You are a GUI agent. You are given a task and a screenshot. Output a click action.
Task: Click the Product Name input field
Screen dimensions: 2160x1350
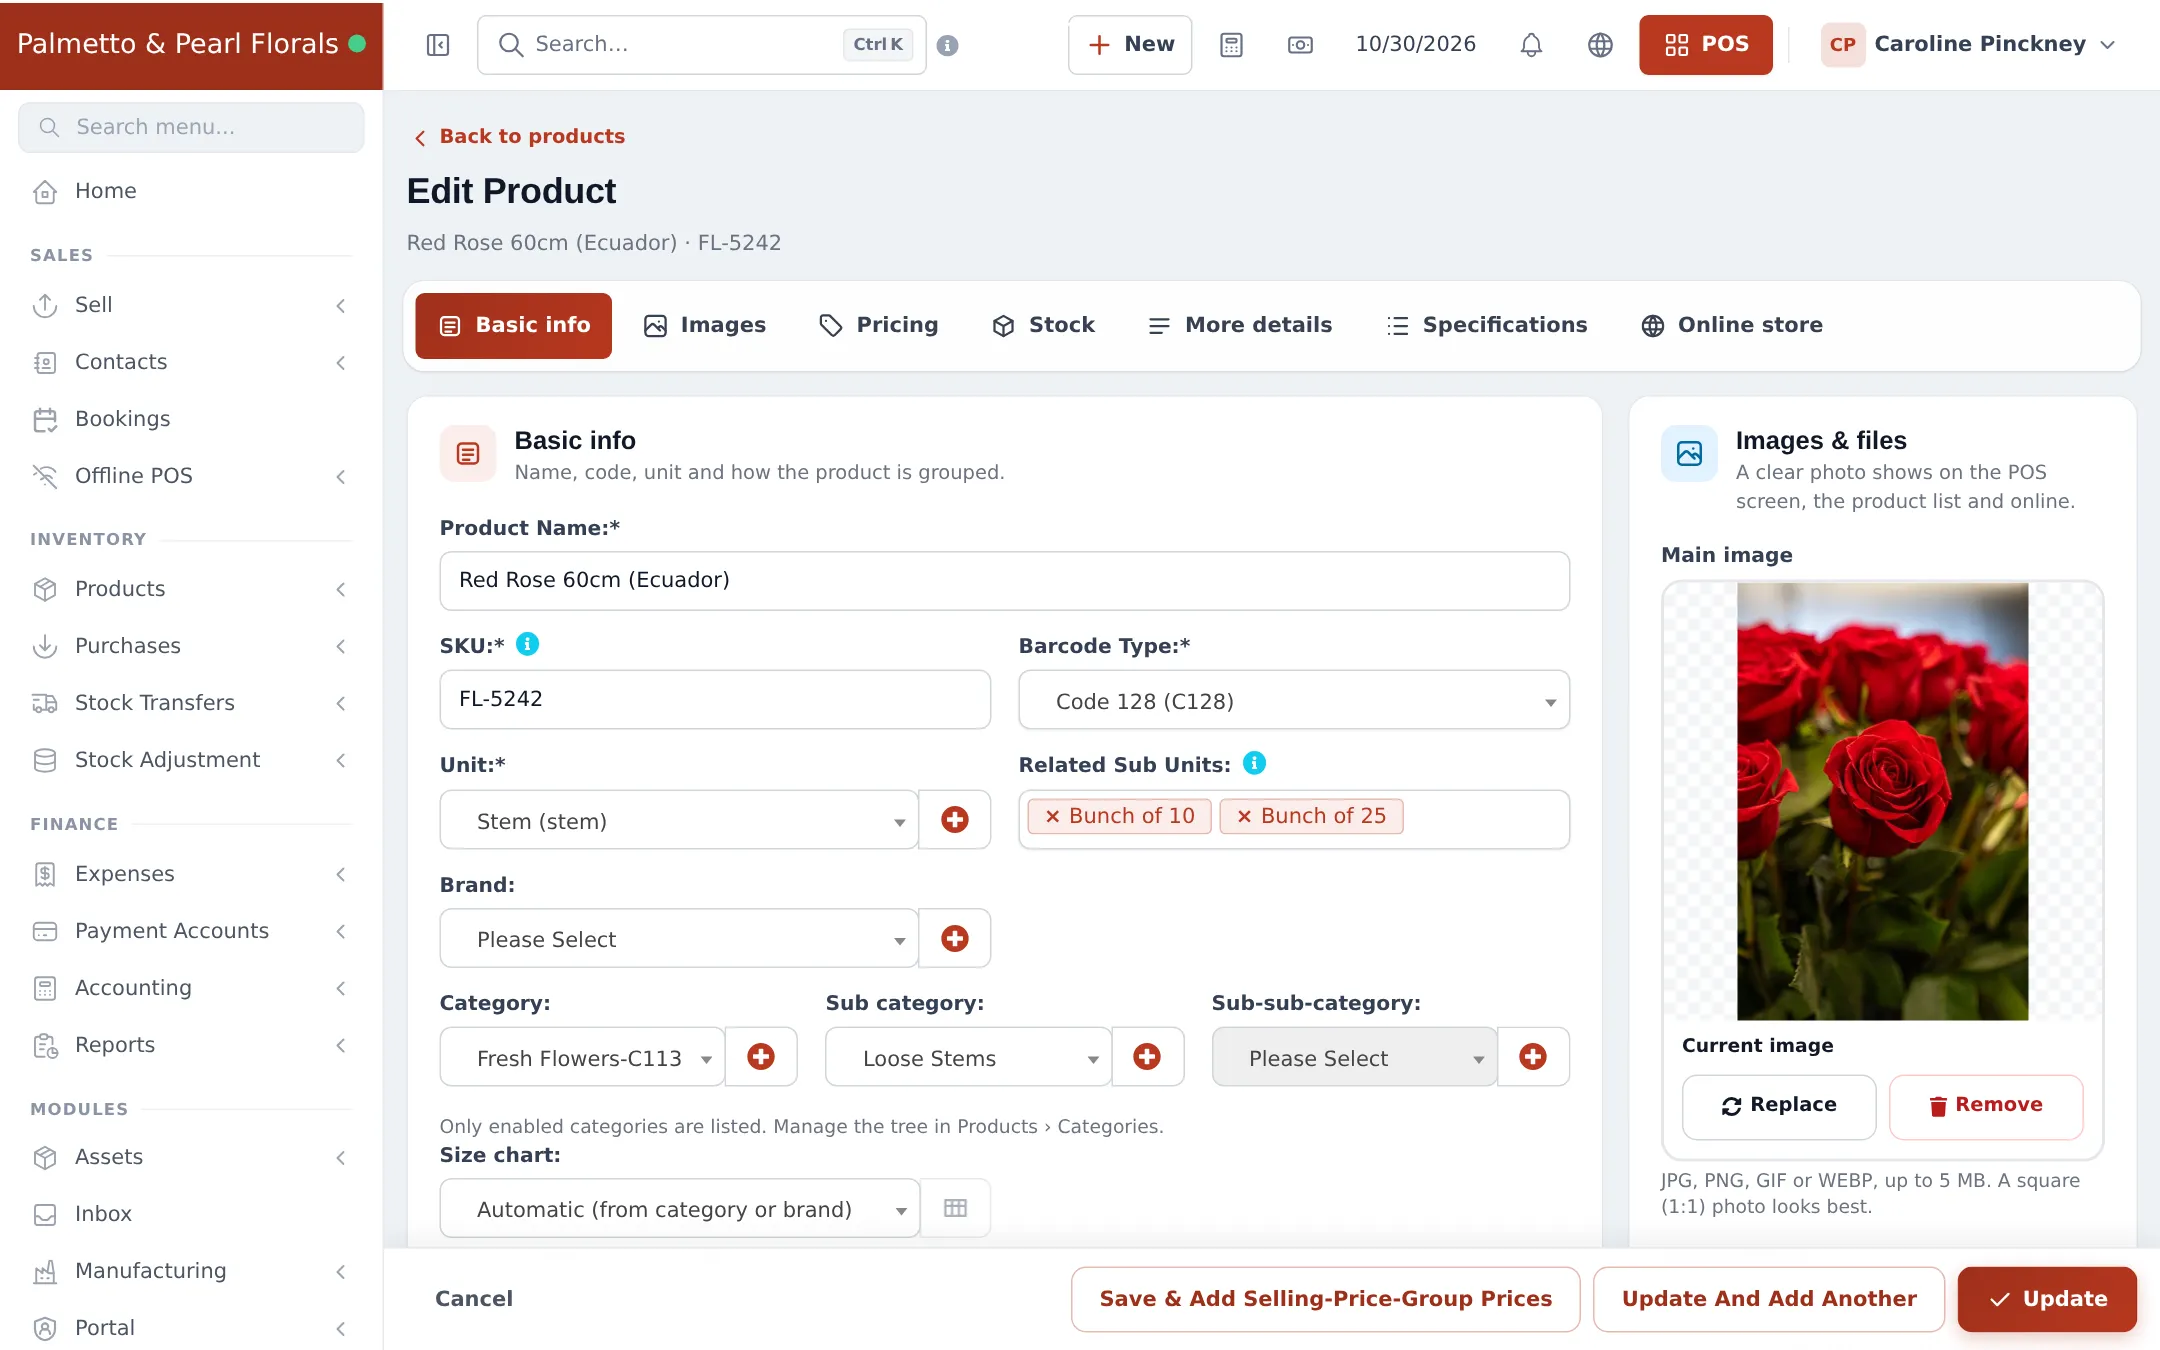click(1005, 581)
